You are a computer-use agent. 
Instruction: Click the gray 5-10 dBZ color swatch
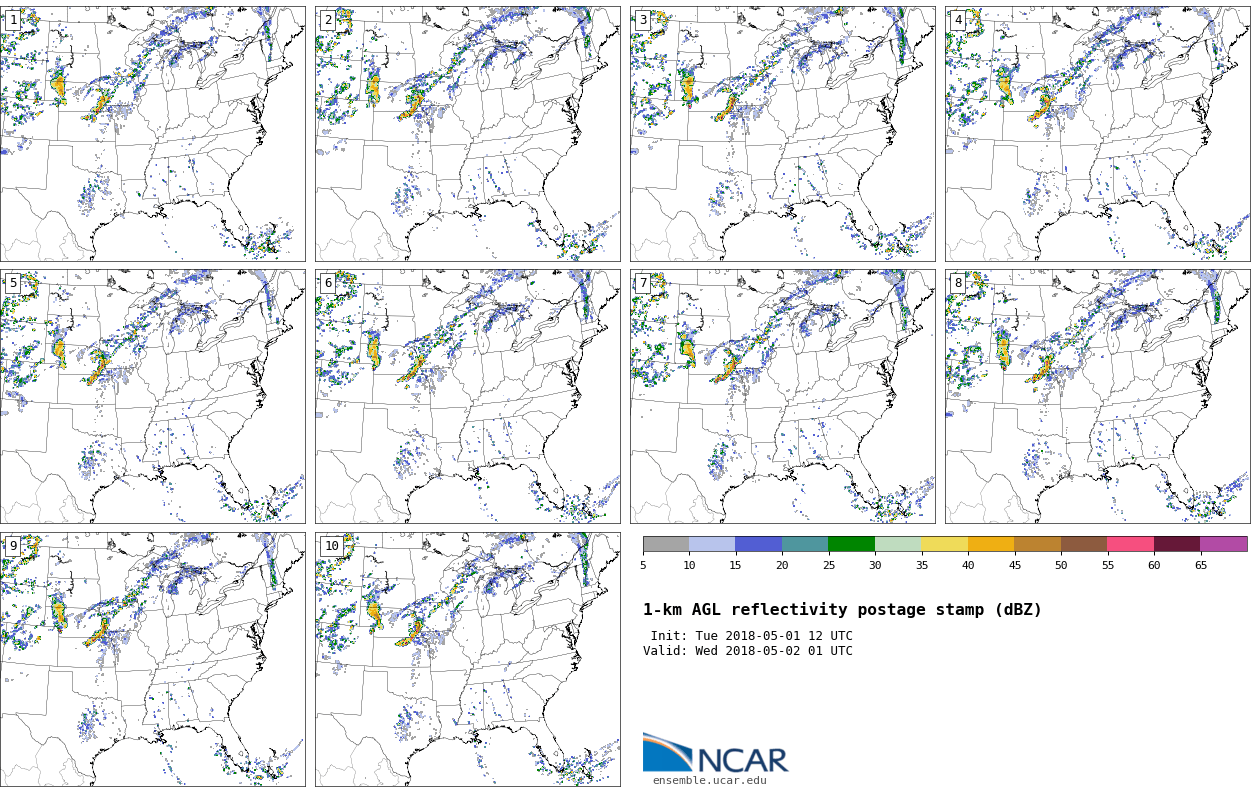click(x=666, y=544)
